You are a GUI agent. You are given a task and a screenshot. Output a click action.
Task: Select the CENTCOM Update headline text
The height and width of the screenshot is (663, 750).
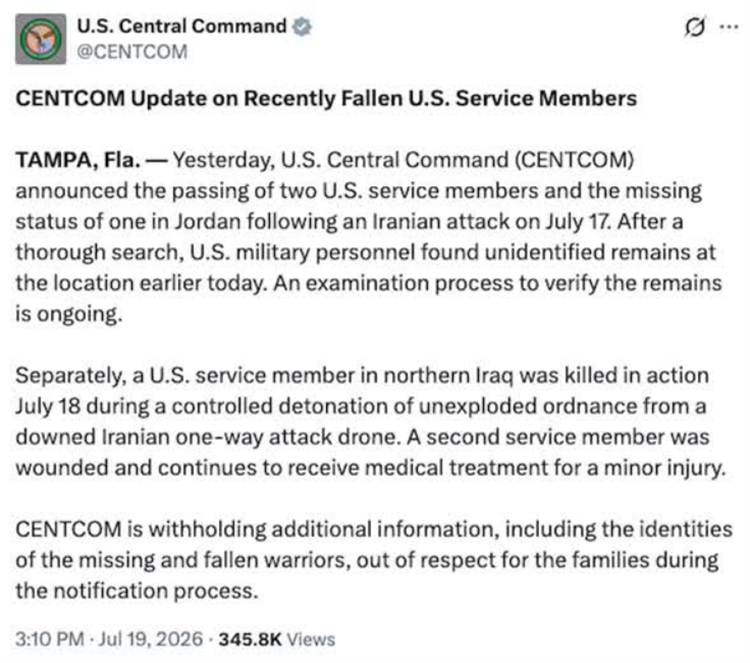(x=326, y=99)
